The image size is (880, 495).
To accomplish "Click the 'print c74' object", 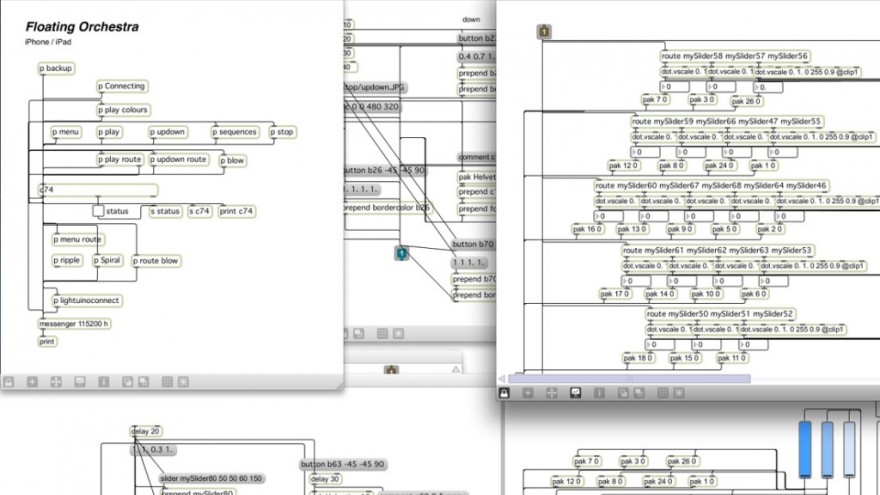I will [237, 211].
